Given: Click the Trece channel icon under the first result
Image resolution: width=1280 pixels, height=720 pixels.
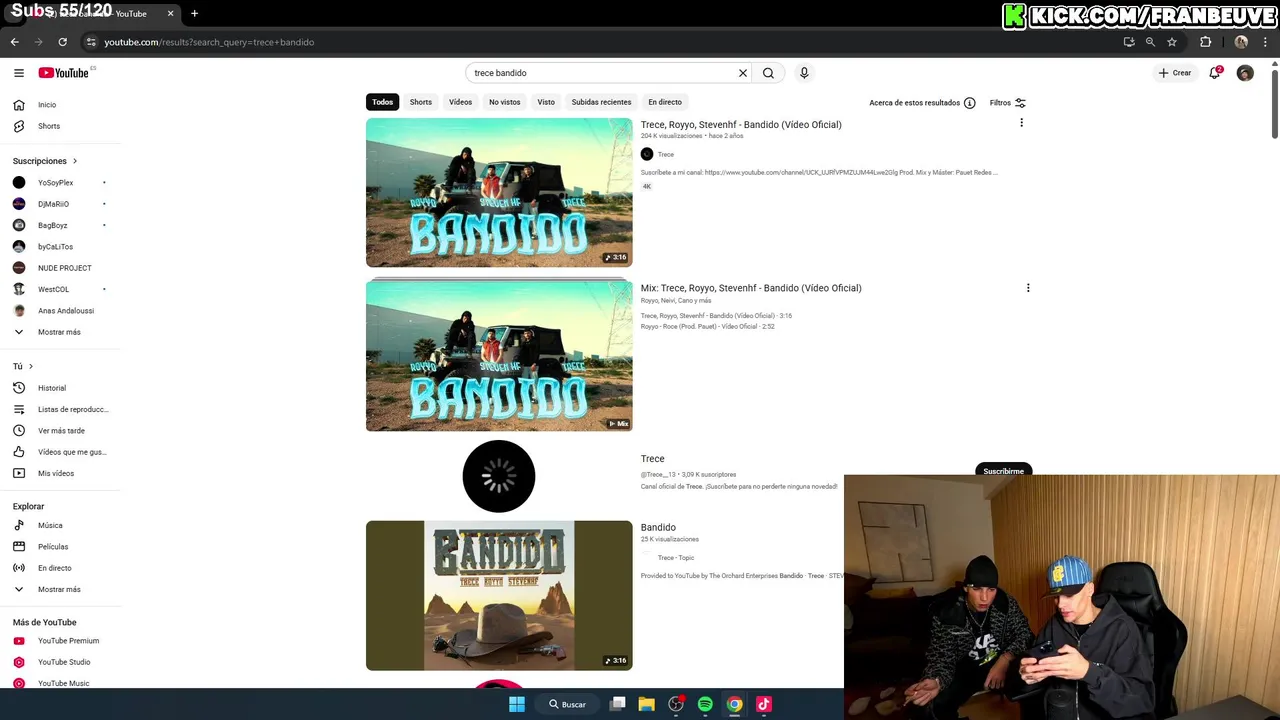Looking at the screenshot, I should point(647,154).
